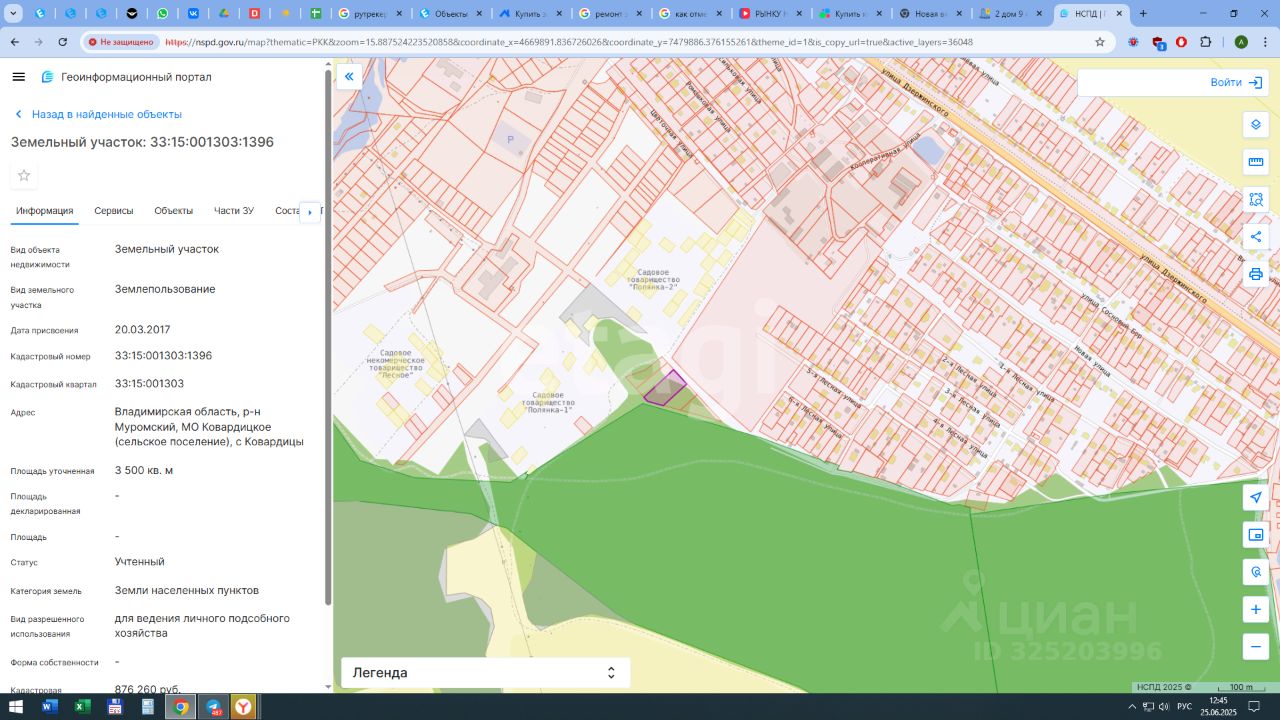Click the share map icon

coord(1255,237)
